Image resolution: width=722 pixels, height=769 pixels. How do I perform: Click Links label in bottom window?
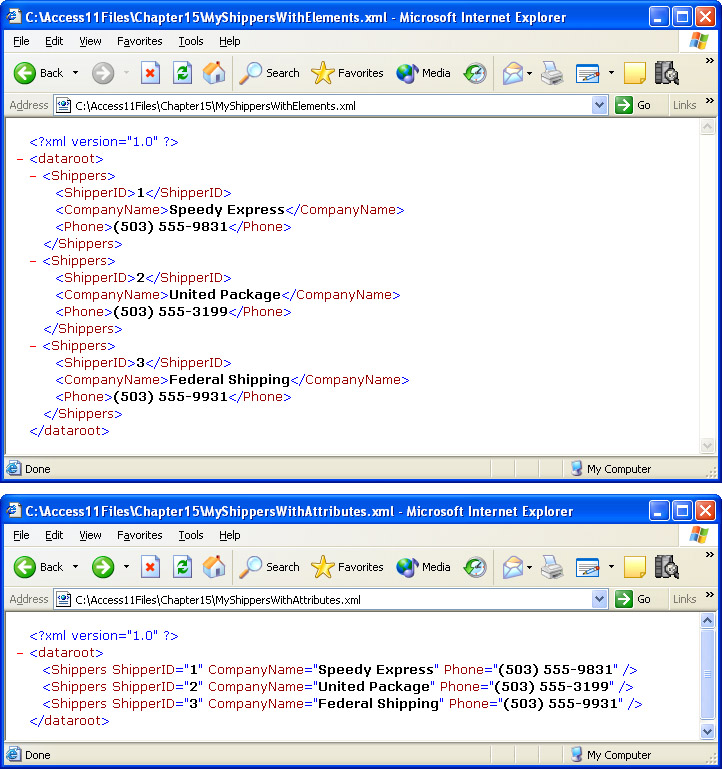coord(684,599)
